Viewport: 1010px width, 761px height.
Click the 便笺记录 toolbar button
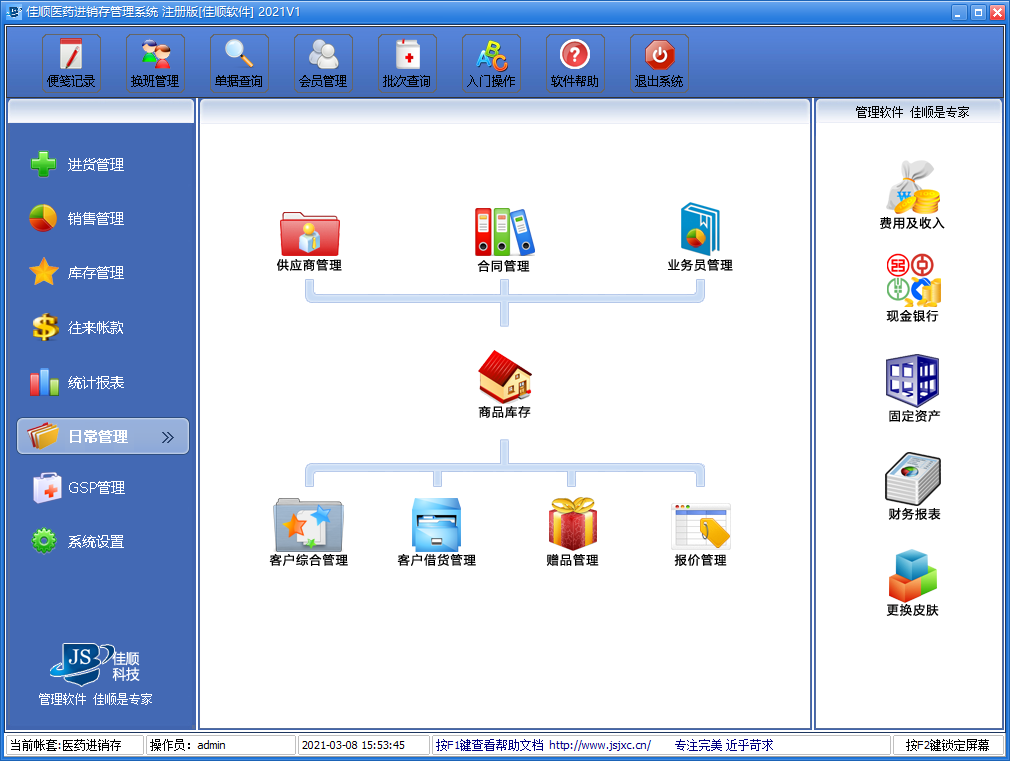click(71, 62)
